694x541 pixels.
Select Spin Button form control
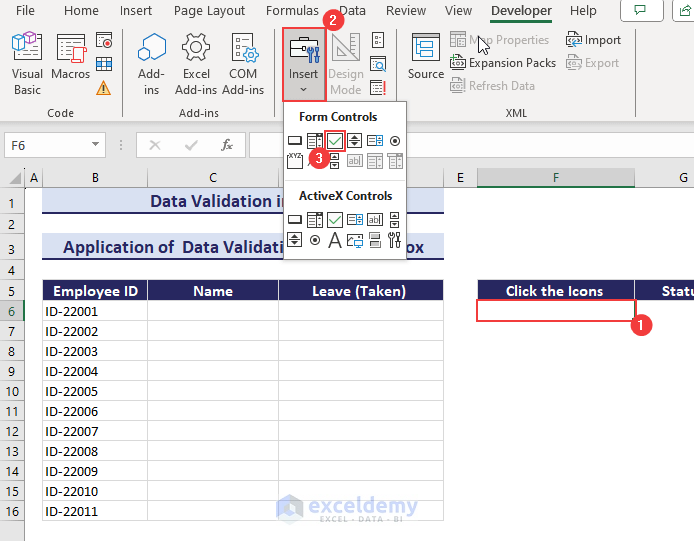[x=355, y=141]
